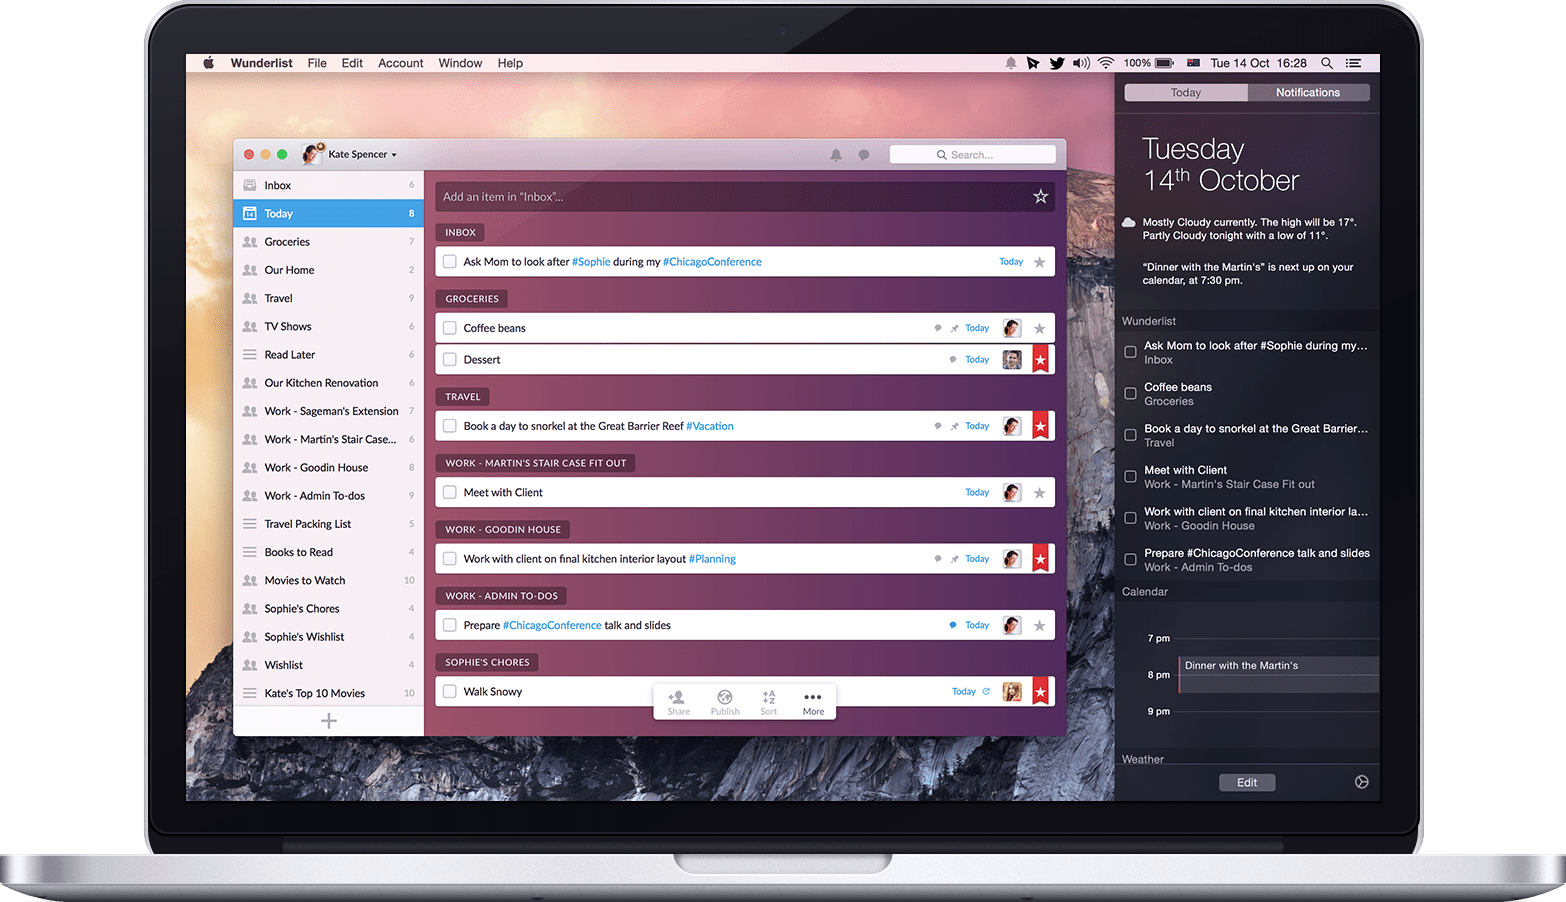
Task: Click the Twitter bird icon in menu bar
Action: point(1057,63)
